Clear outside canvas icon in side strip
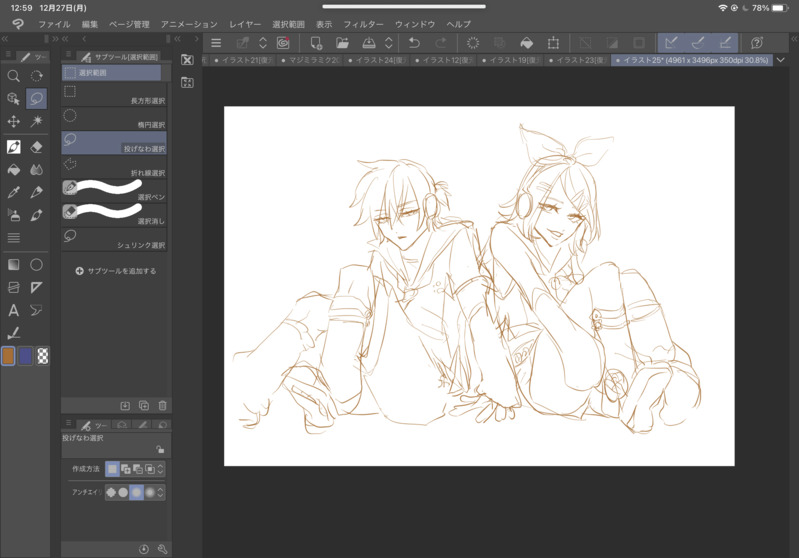799x558 pixels. point(188,60)
